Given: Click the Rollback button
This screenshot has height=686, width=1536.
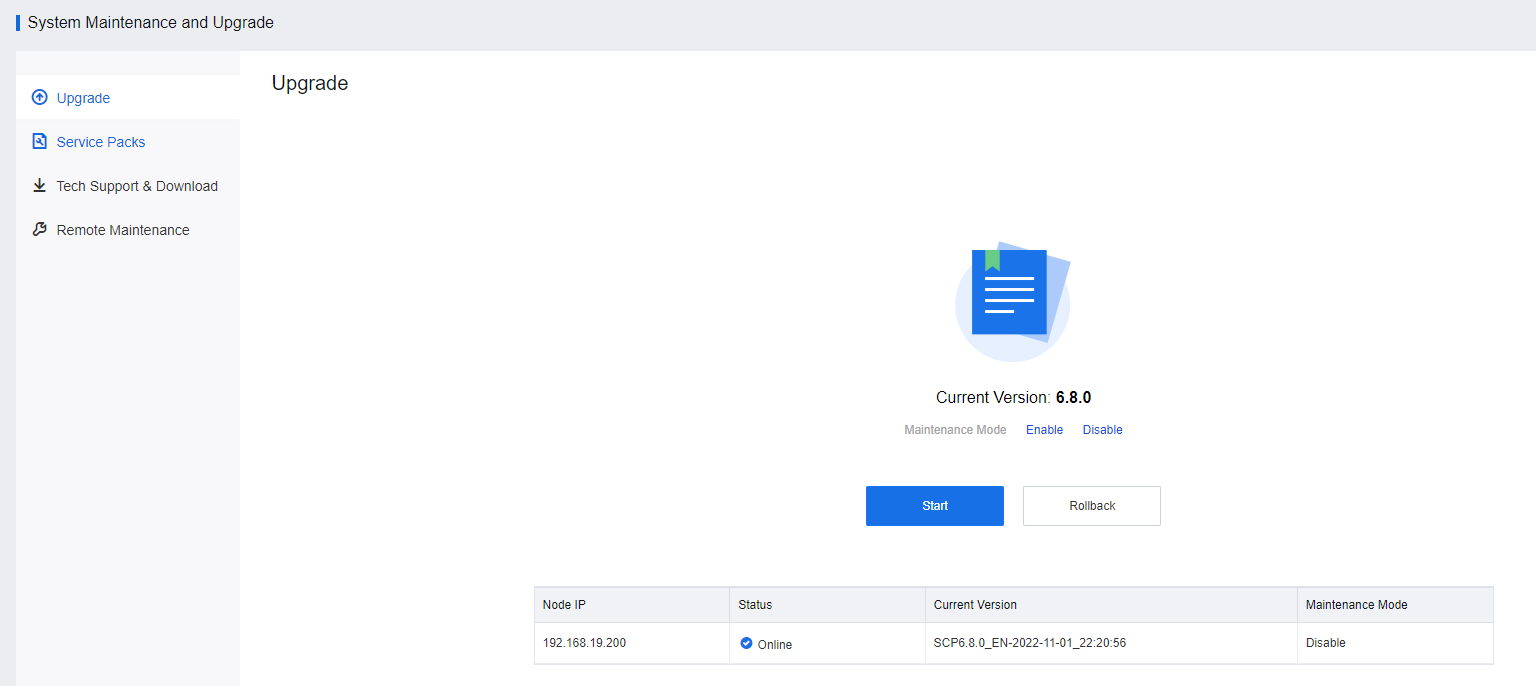Looking at the screenshot, I should pyautogui.click(x=1091, y=506).
